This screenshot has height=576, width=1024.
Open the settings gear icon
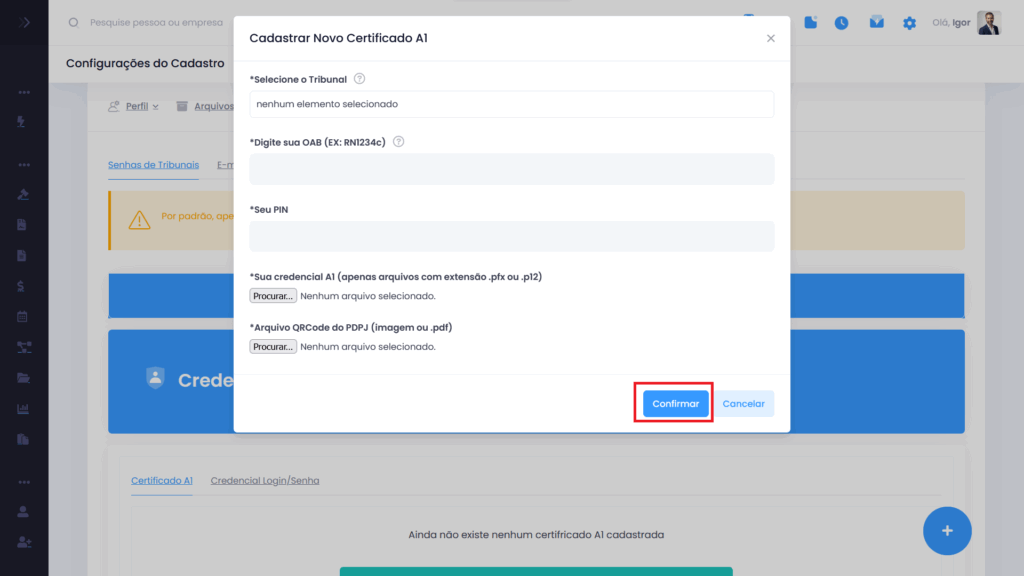(909, 23)
